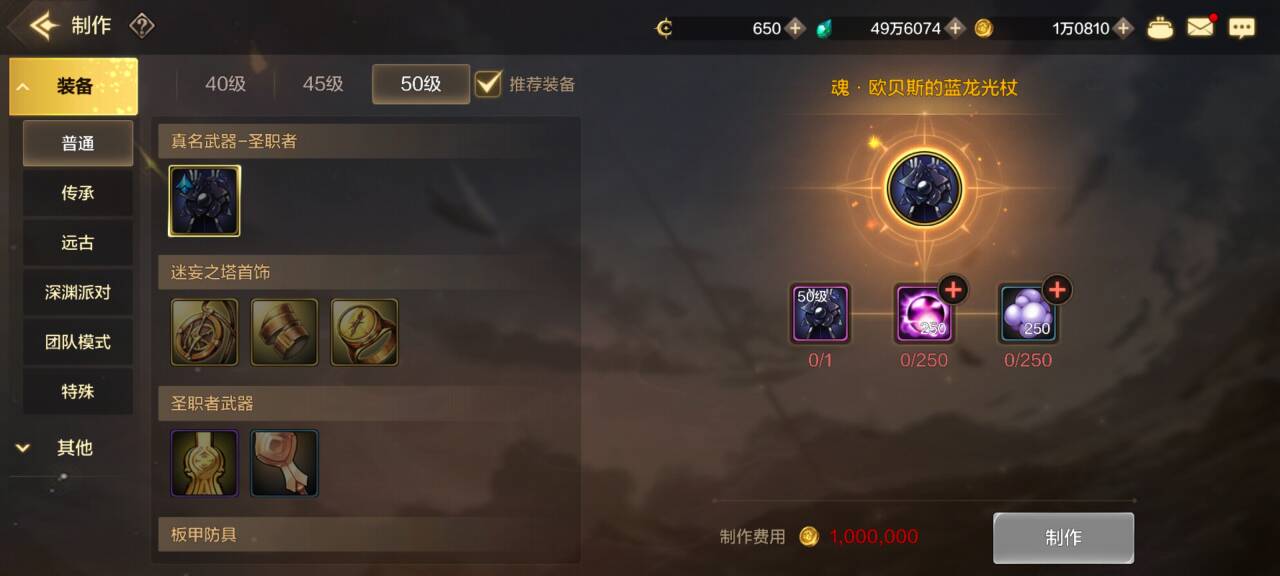Select the 真名武器 staff equipment icon
The height and width of the screenshot is (576, 1280).
coord(204,201)
